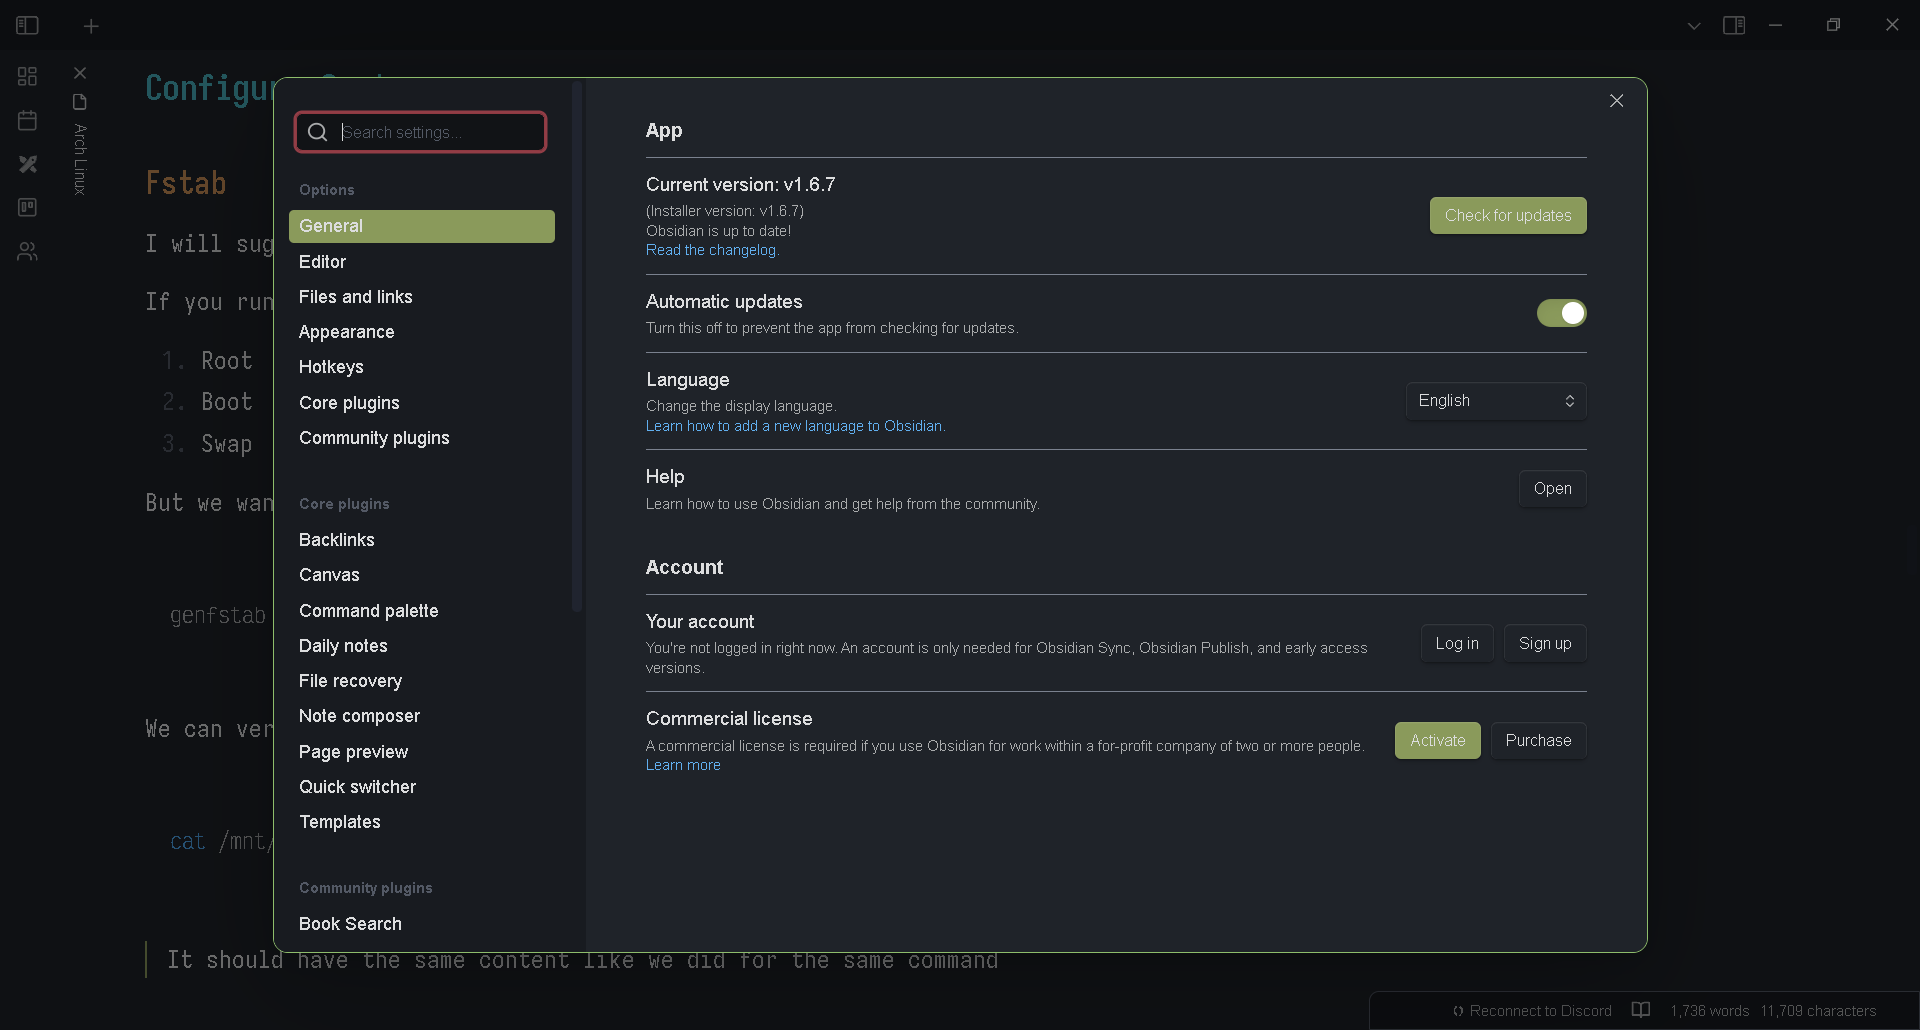Click the 1,736 words status entry
Image resolution: width=1920 pixels, height=1030 pixels.
(1709, 1011)
